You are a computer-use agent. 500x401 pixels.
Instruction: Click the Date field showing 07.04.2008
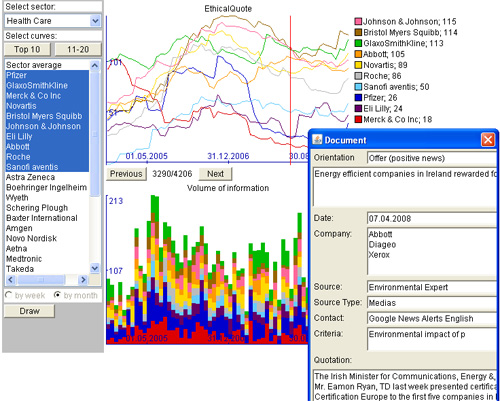pos(432,219)
